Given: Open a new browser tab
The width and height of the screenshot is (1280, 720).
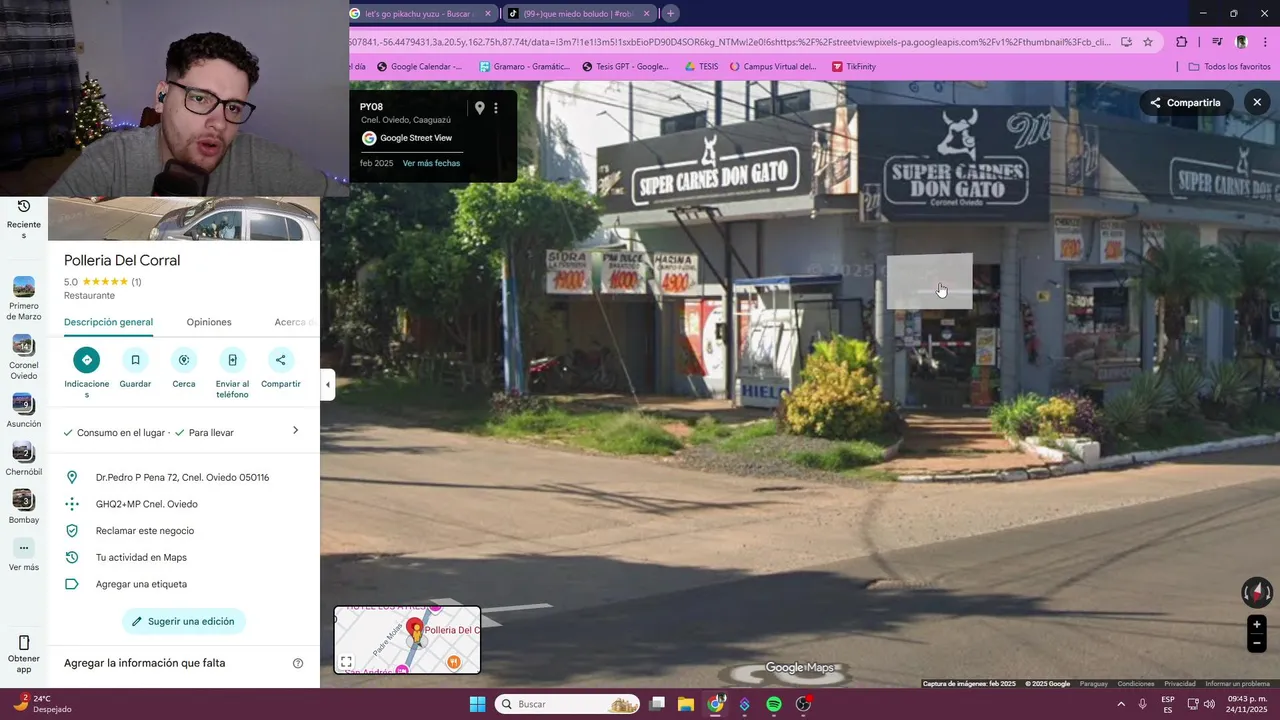Looking at the screenshot, I should (x=671, y=14).
